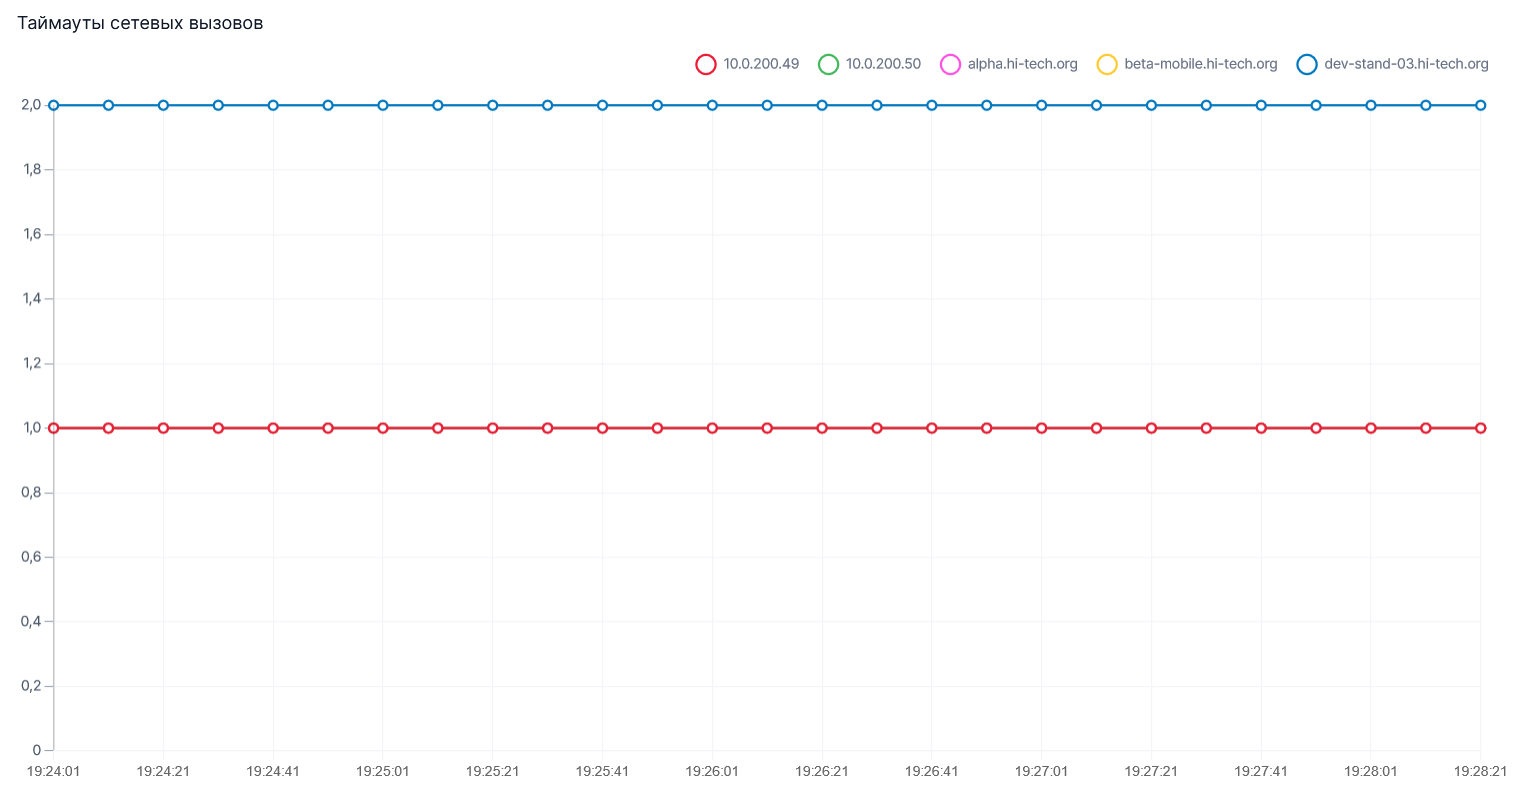
Task: Click the yellow beta-mobile.hi-tech.org legend circle
Action: coord(1107,64)
